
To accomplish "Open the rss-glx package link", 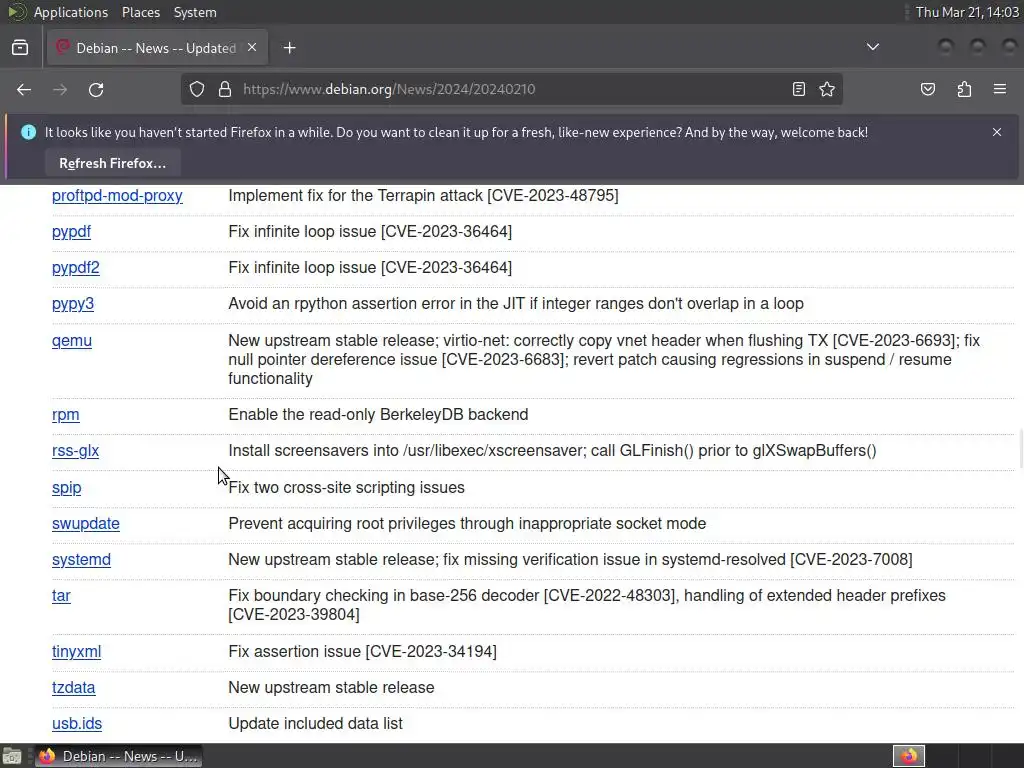I will [75, 451].
